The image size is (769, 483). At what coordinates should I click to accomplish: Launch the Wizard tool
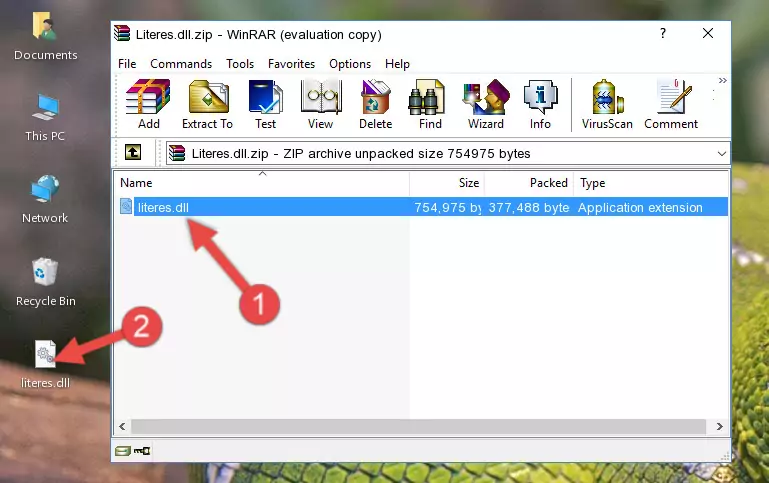click(x=486, y=104)
